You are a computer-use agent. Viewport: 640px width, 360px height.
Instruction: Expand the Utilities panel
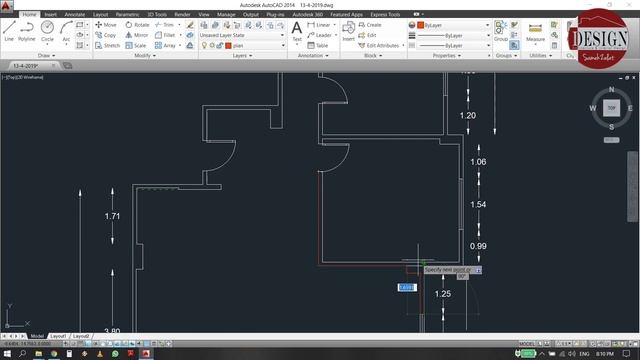click(541, 55)
